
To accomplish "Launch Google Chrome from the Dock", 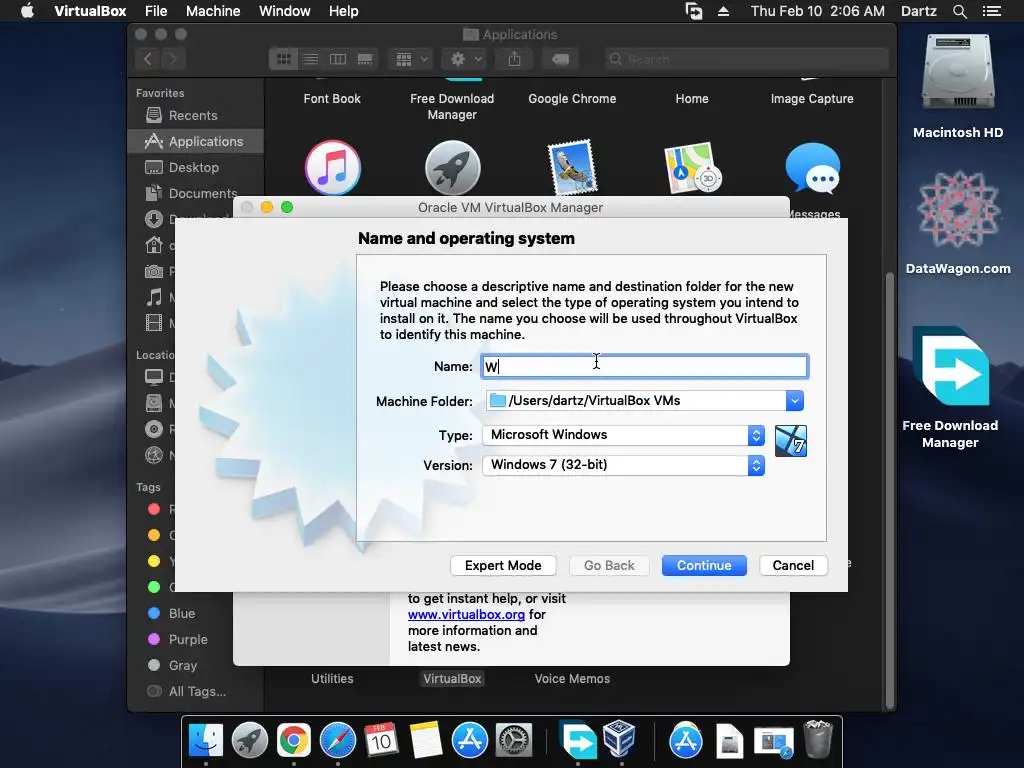I will coord(294,740).
